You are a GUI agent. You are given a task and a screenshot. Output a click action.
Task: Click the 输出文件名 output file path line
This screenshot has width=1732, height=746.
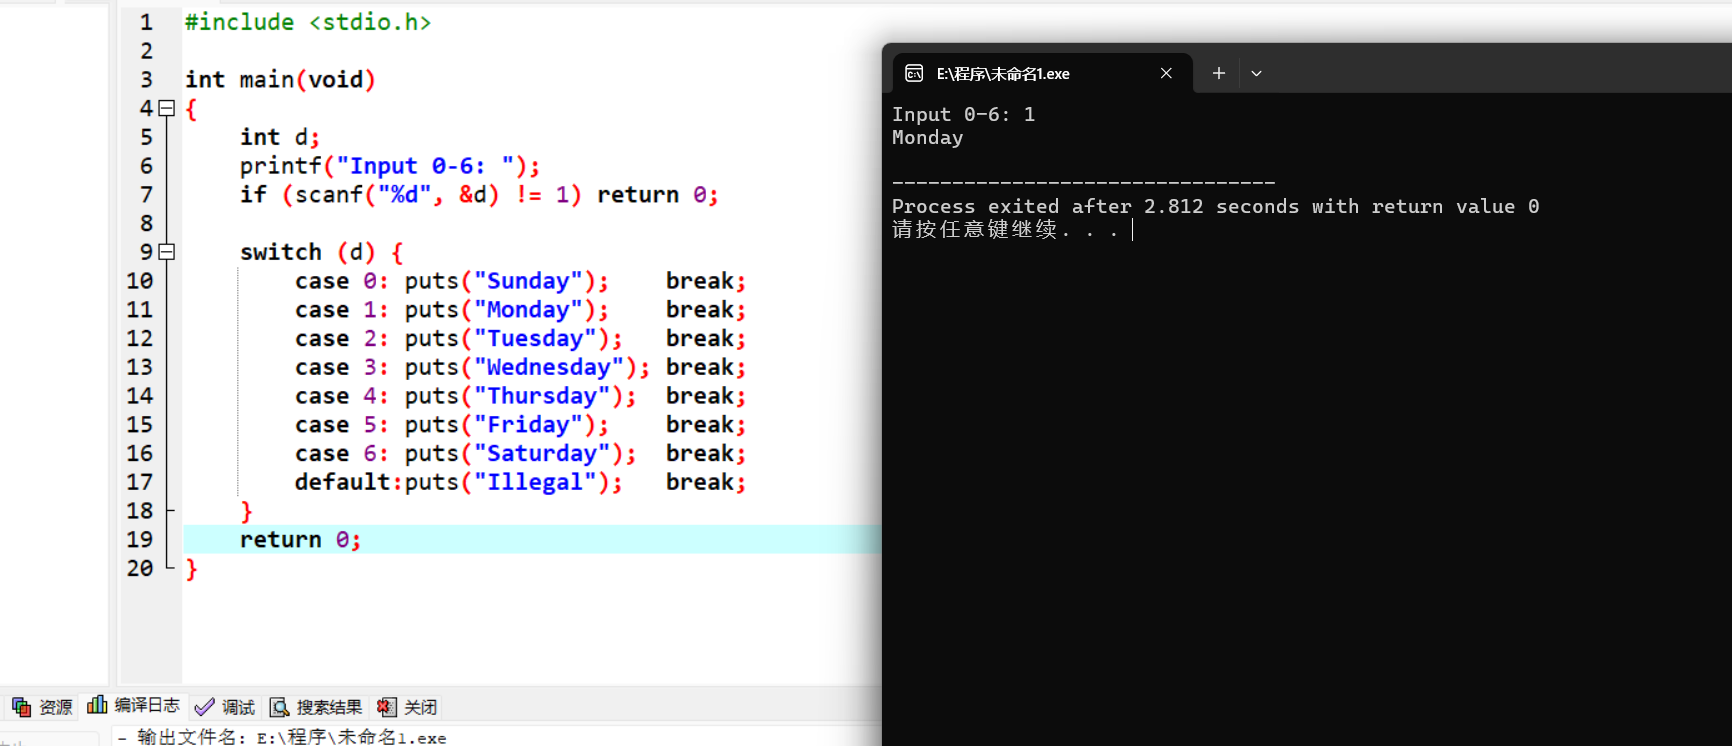(x=282, y=737)
